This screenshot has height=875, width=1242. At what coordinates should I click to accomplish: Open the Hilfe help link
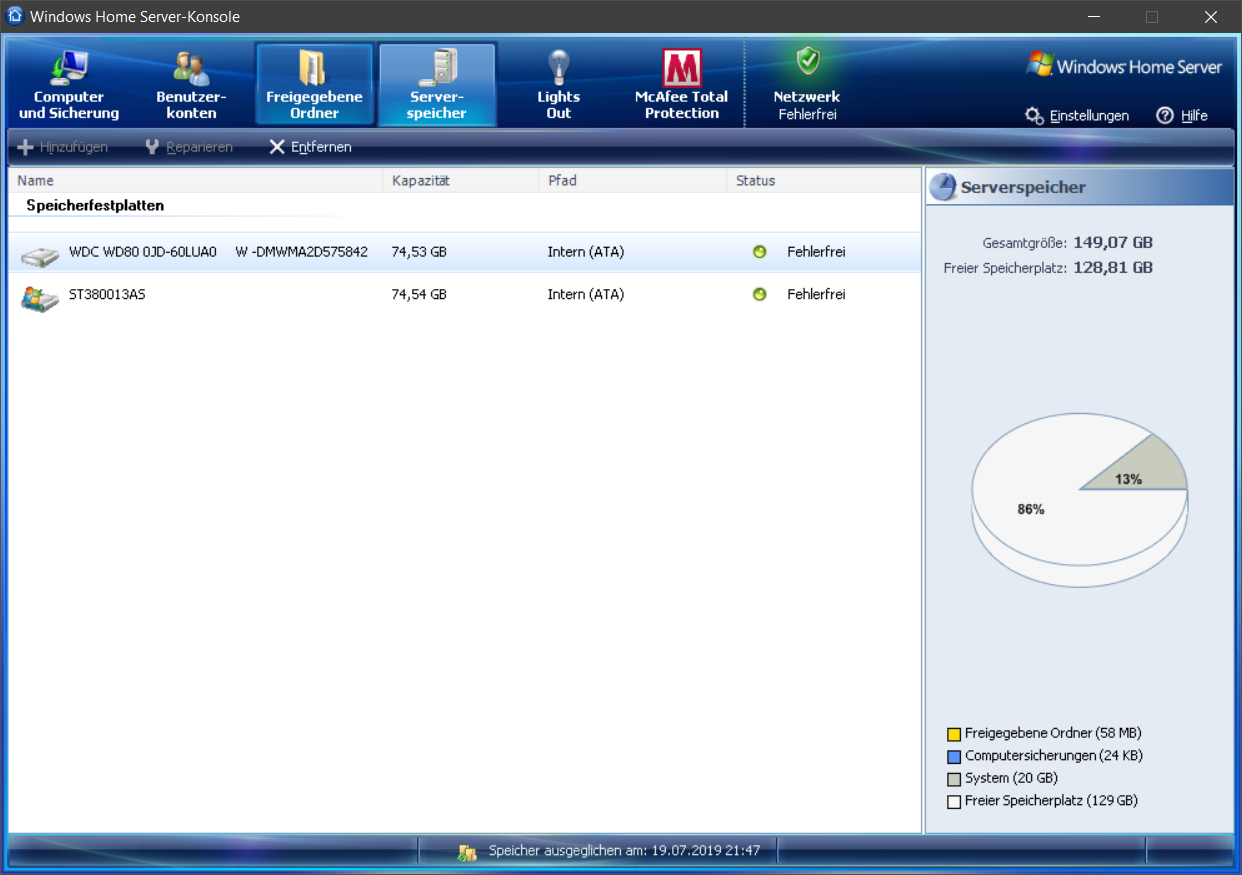[x=1182, y=116]
